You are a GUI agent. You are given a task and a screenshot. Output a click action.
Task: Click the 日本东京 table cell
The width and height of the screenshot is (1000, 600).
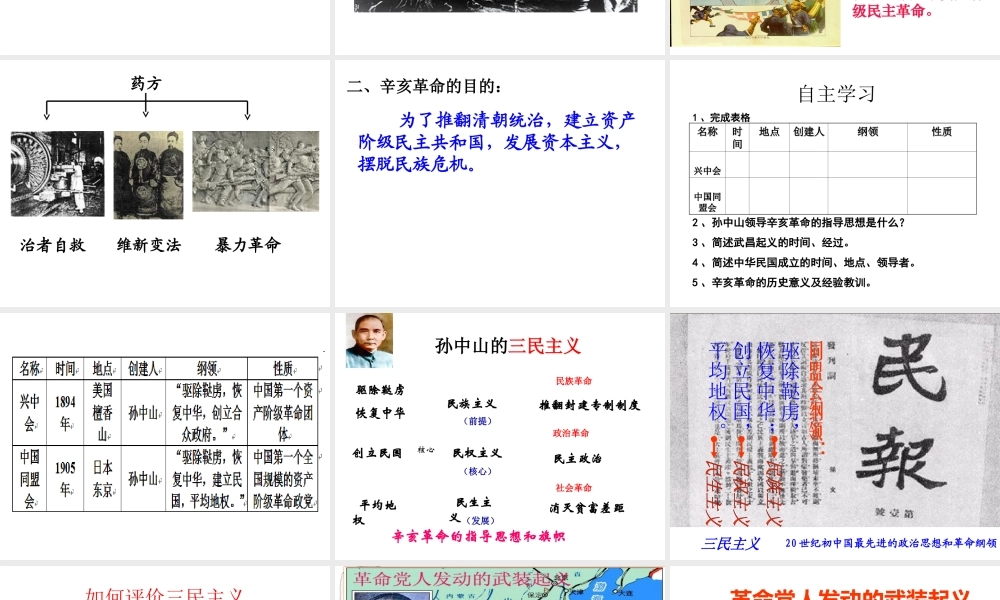[x=102, y=478]
